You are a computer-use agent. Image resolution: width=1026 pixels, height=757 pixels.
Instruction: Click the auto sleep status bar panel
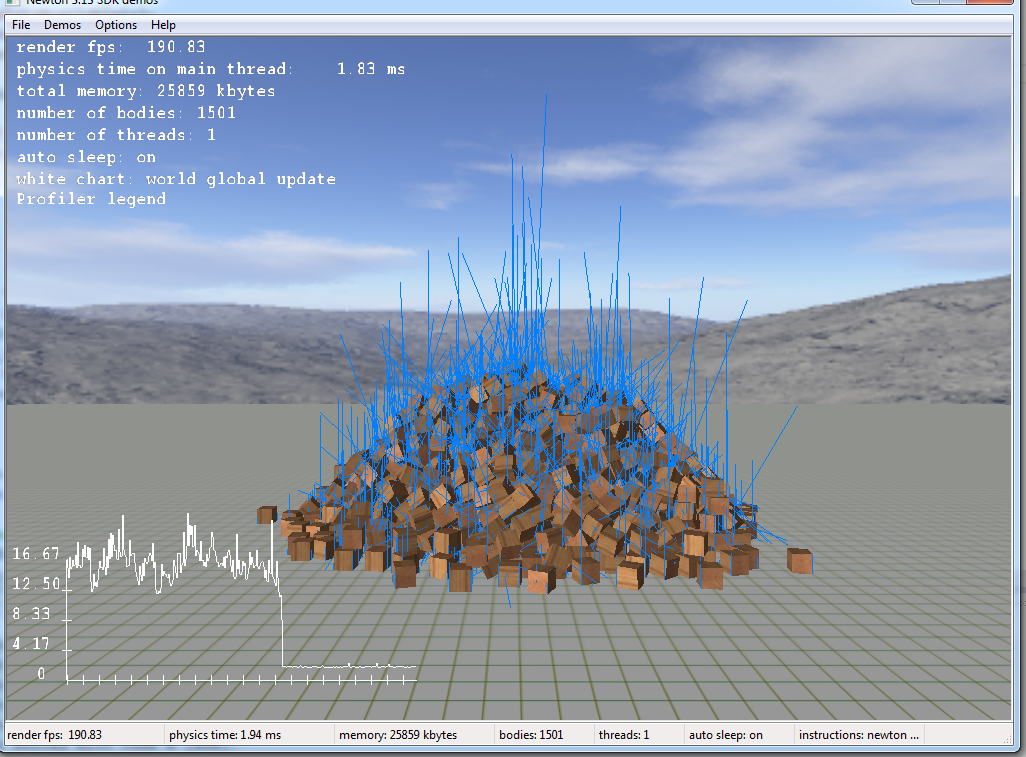click(x=726, y=735)
